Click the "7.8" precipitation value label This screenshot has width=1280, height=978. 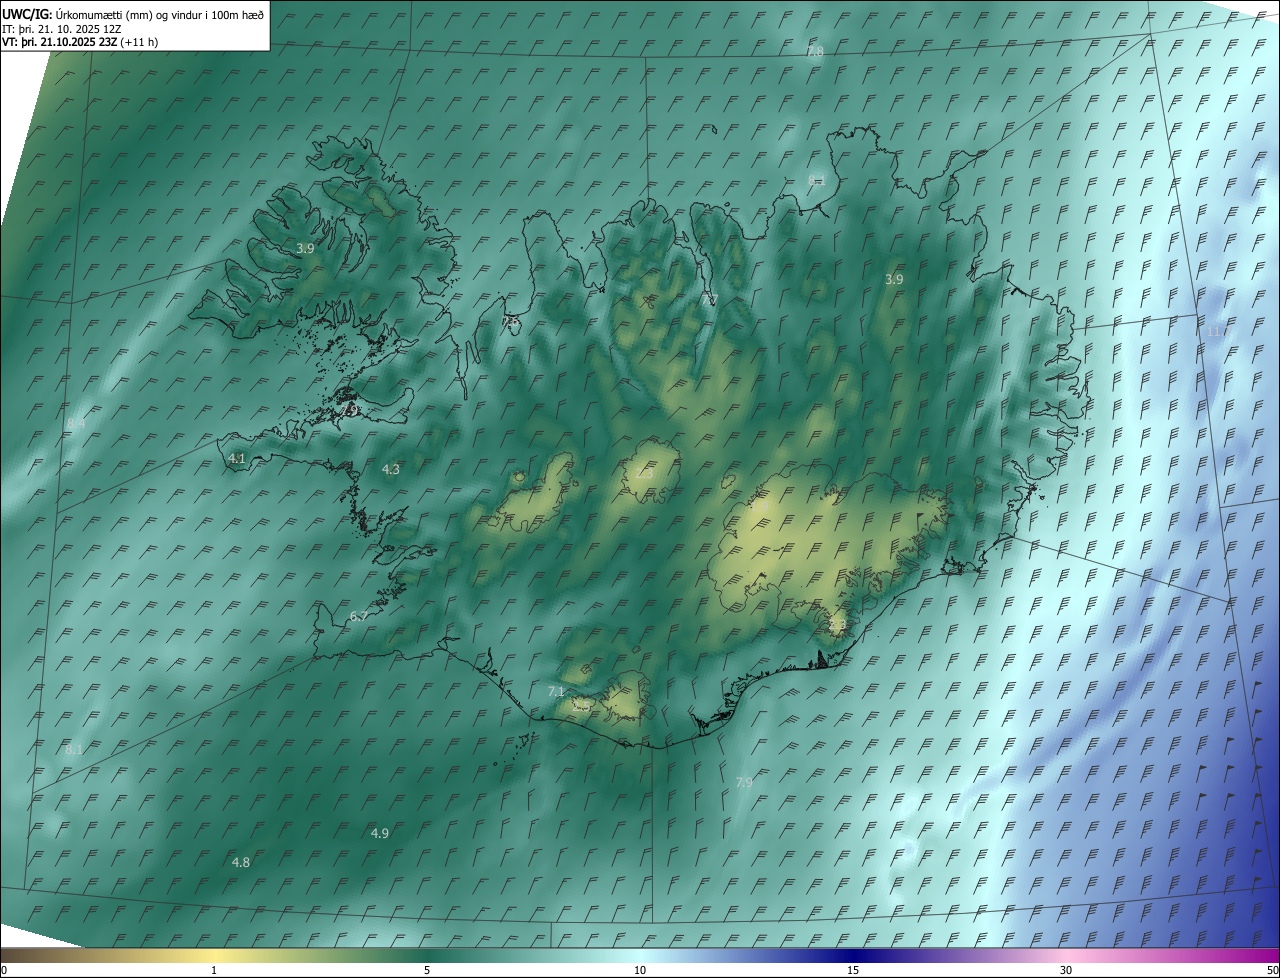tap(815, 51)
